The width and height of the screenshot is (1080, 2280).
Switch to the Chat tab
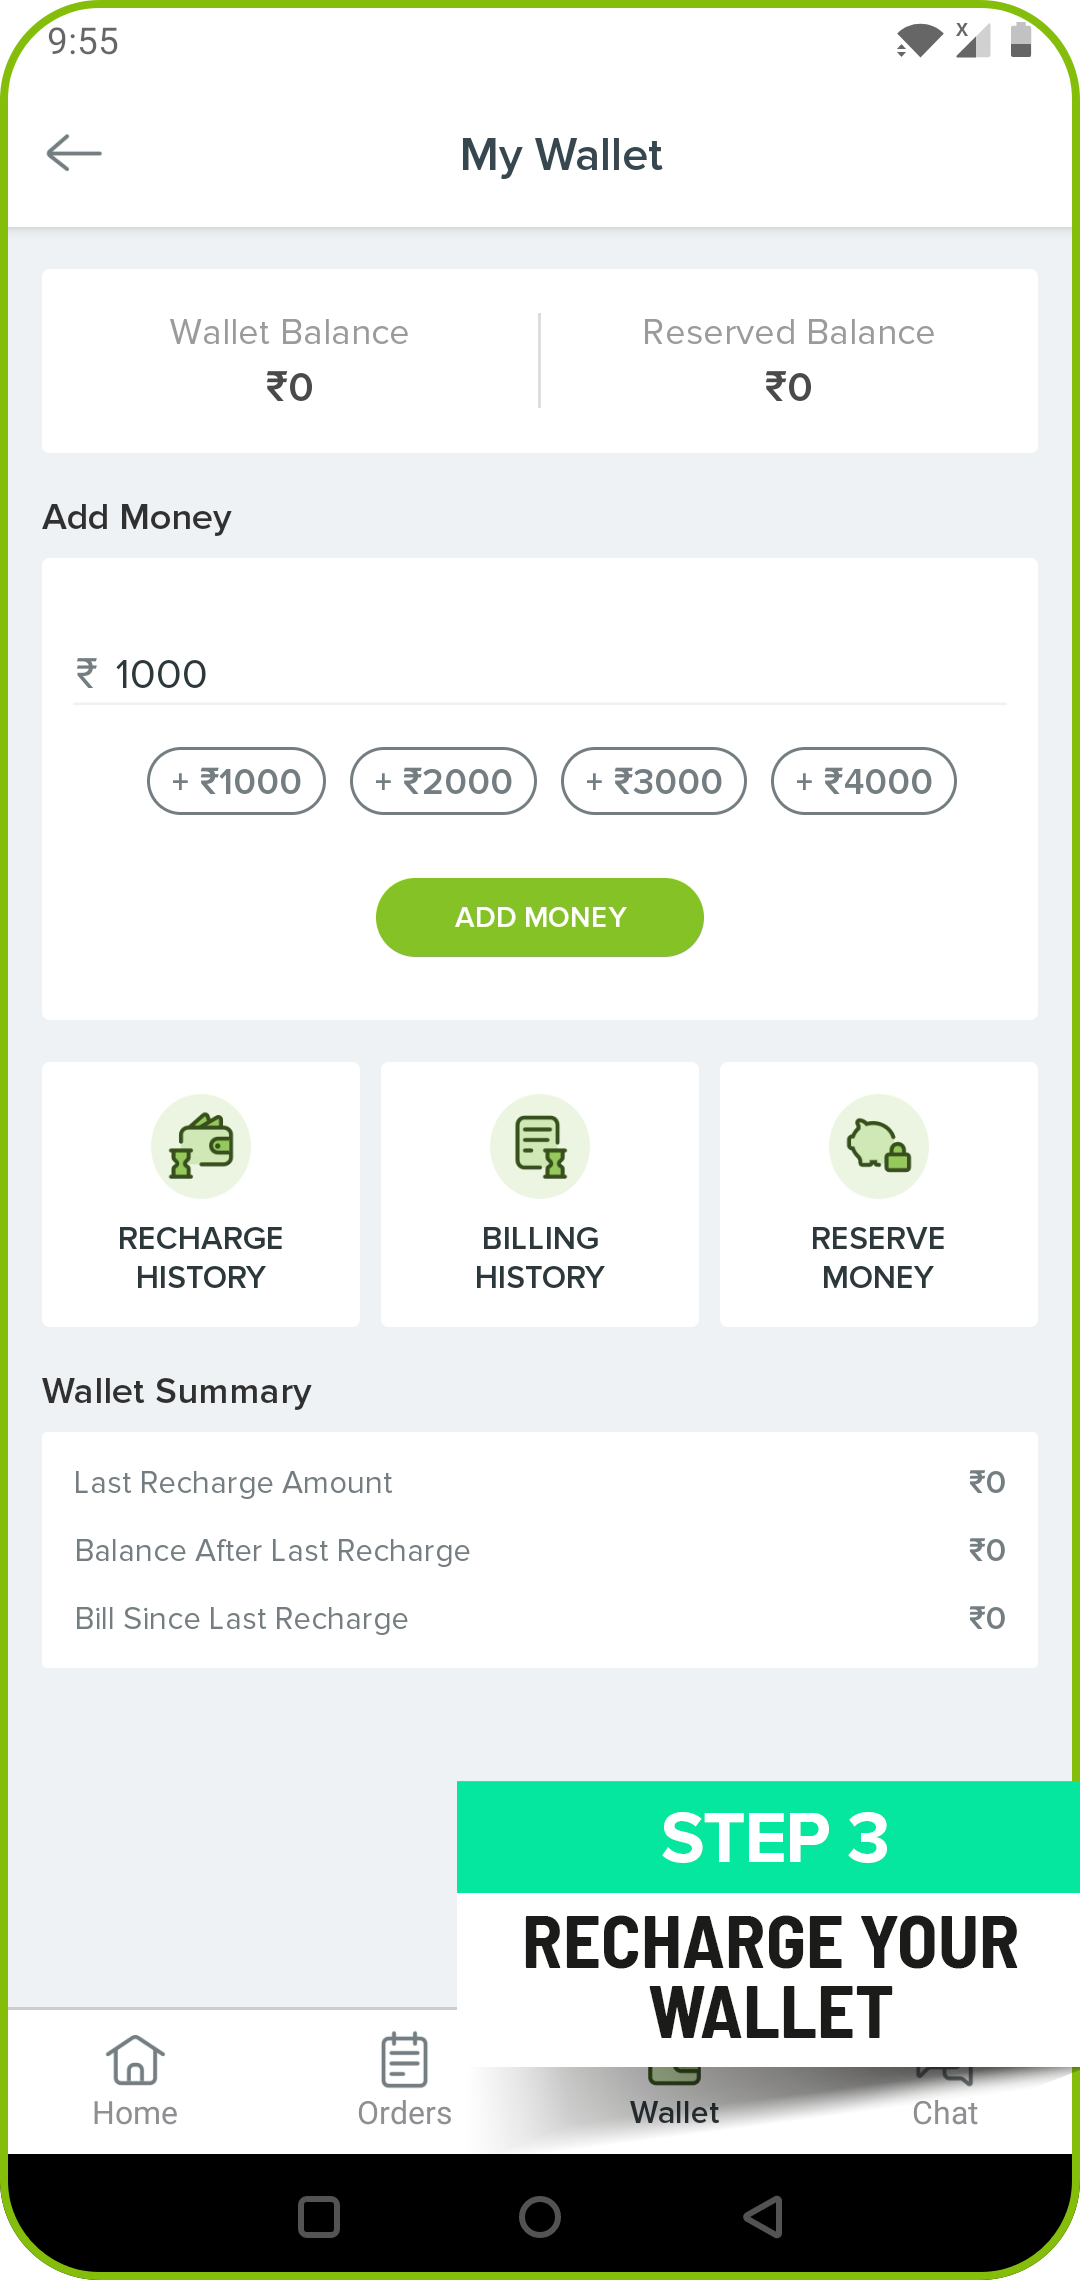(945, 2111)
